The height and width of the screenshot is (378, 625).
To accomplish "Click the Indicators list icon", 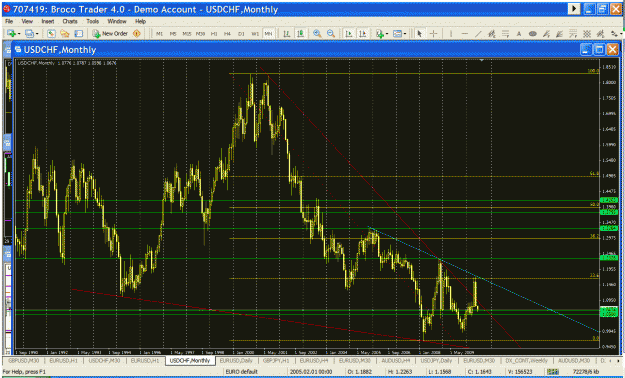I will [379, 34].
